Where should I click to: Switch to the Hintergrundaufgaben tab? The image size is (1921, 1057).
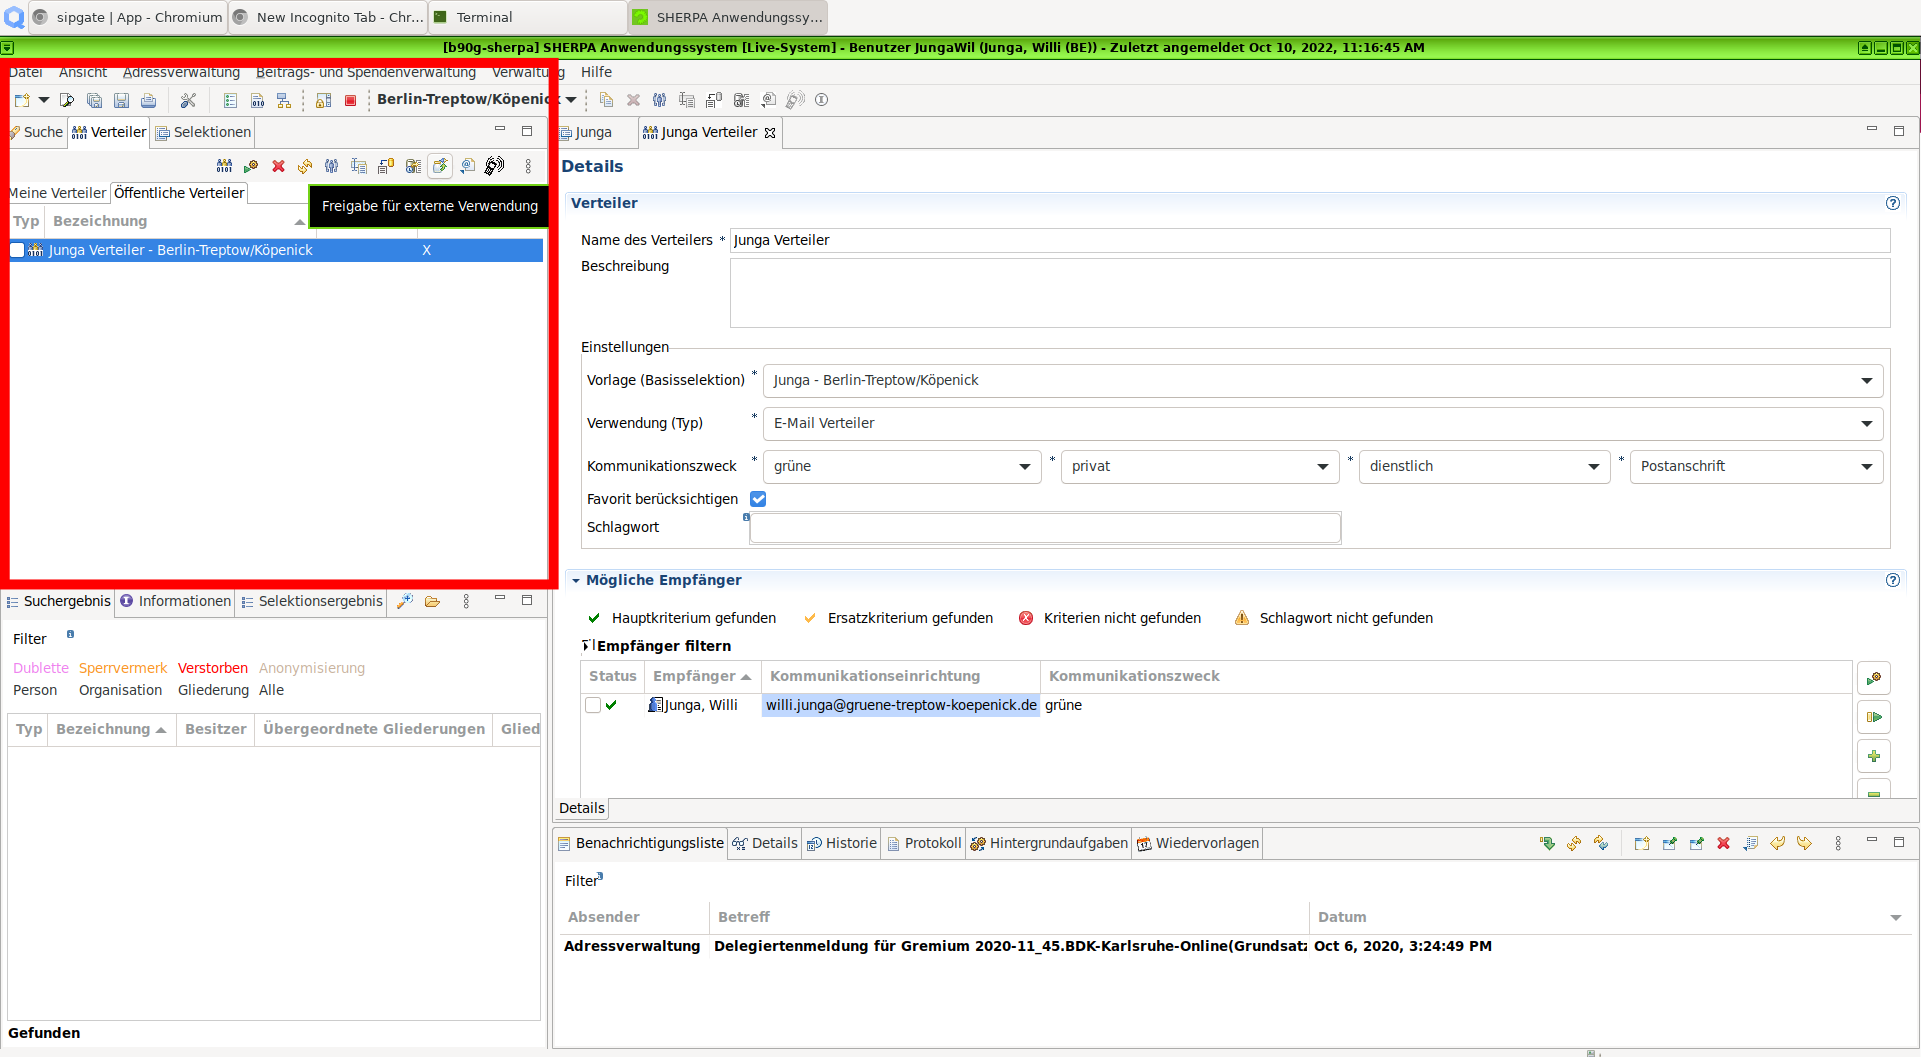click(1049, 843)
